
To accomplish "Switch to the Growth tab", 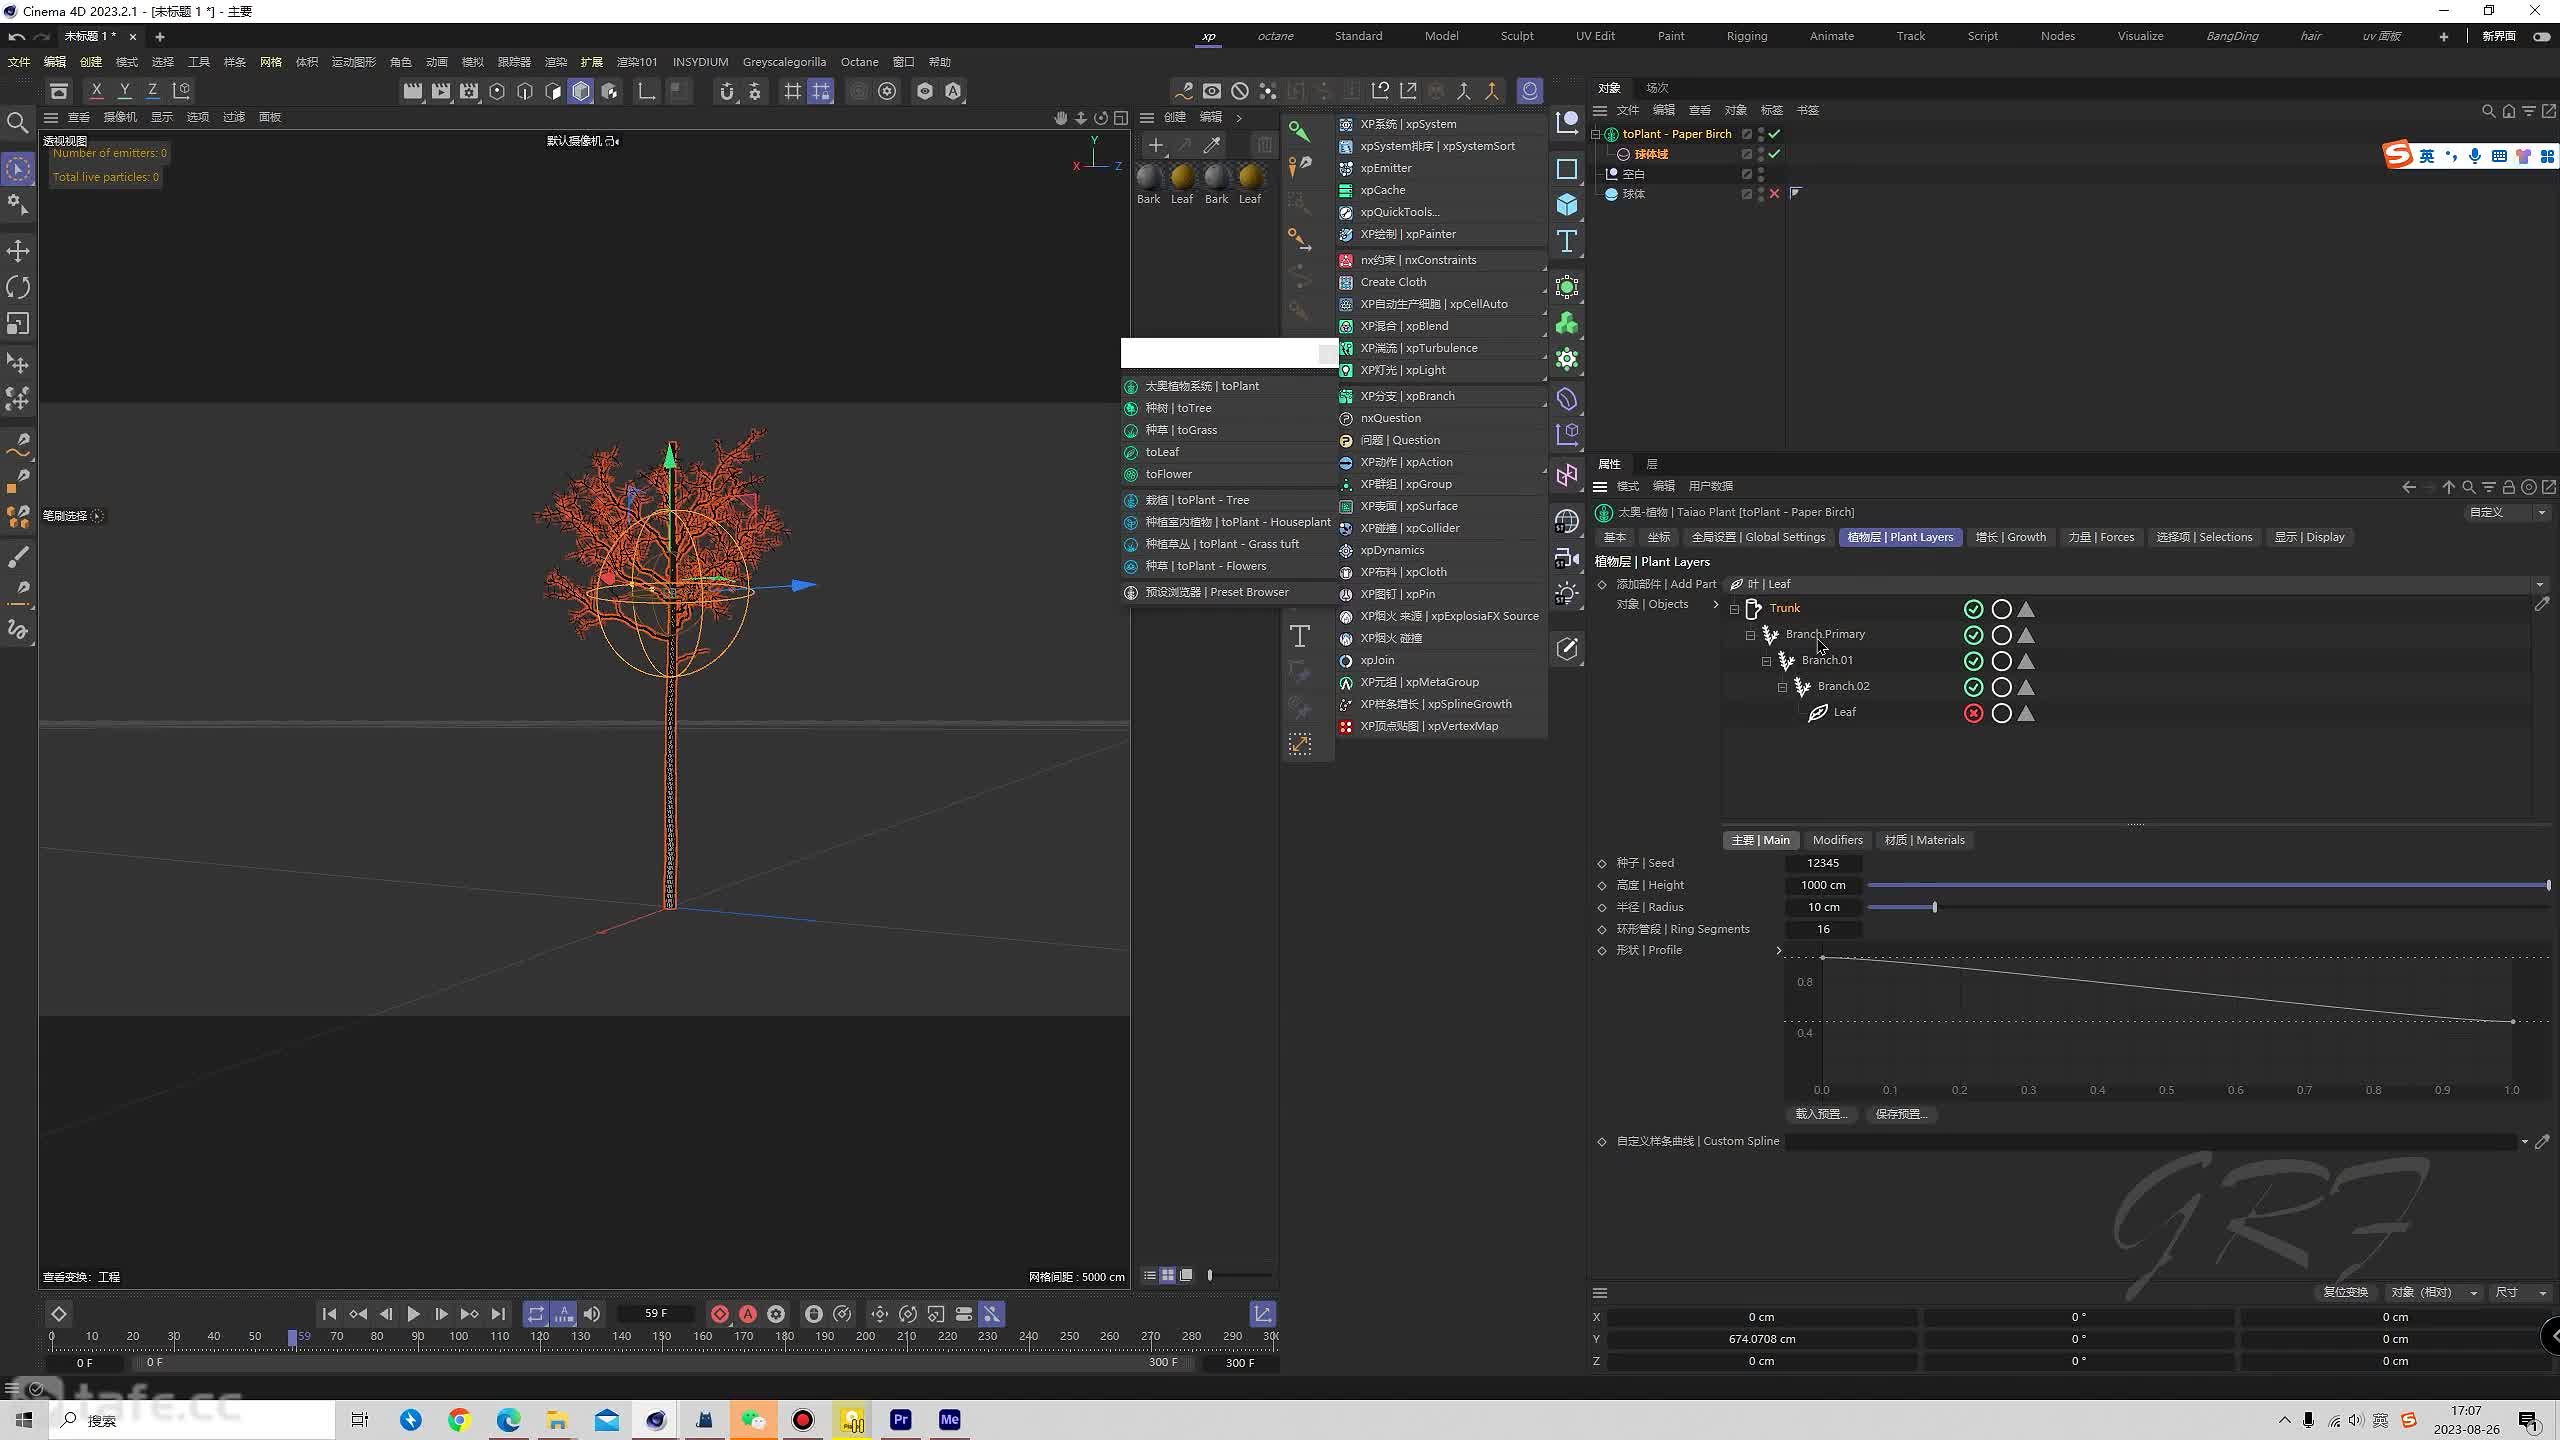I will pos(2010,537).
